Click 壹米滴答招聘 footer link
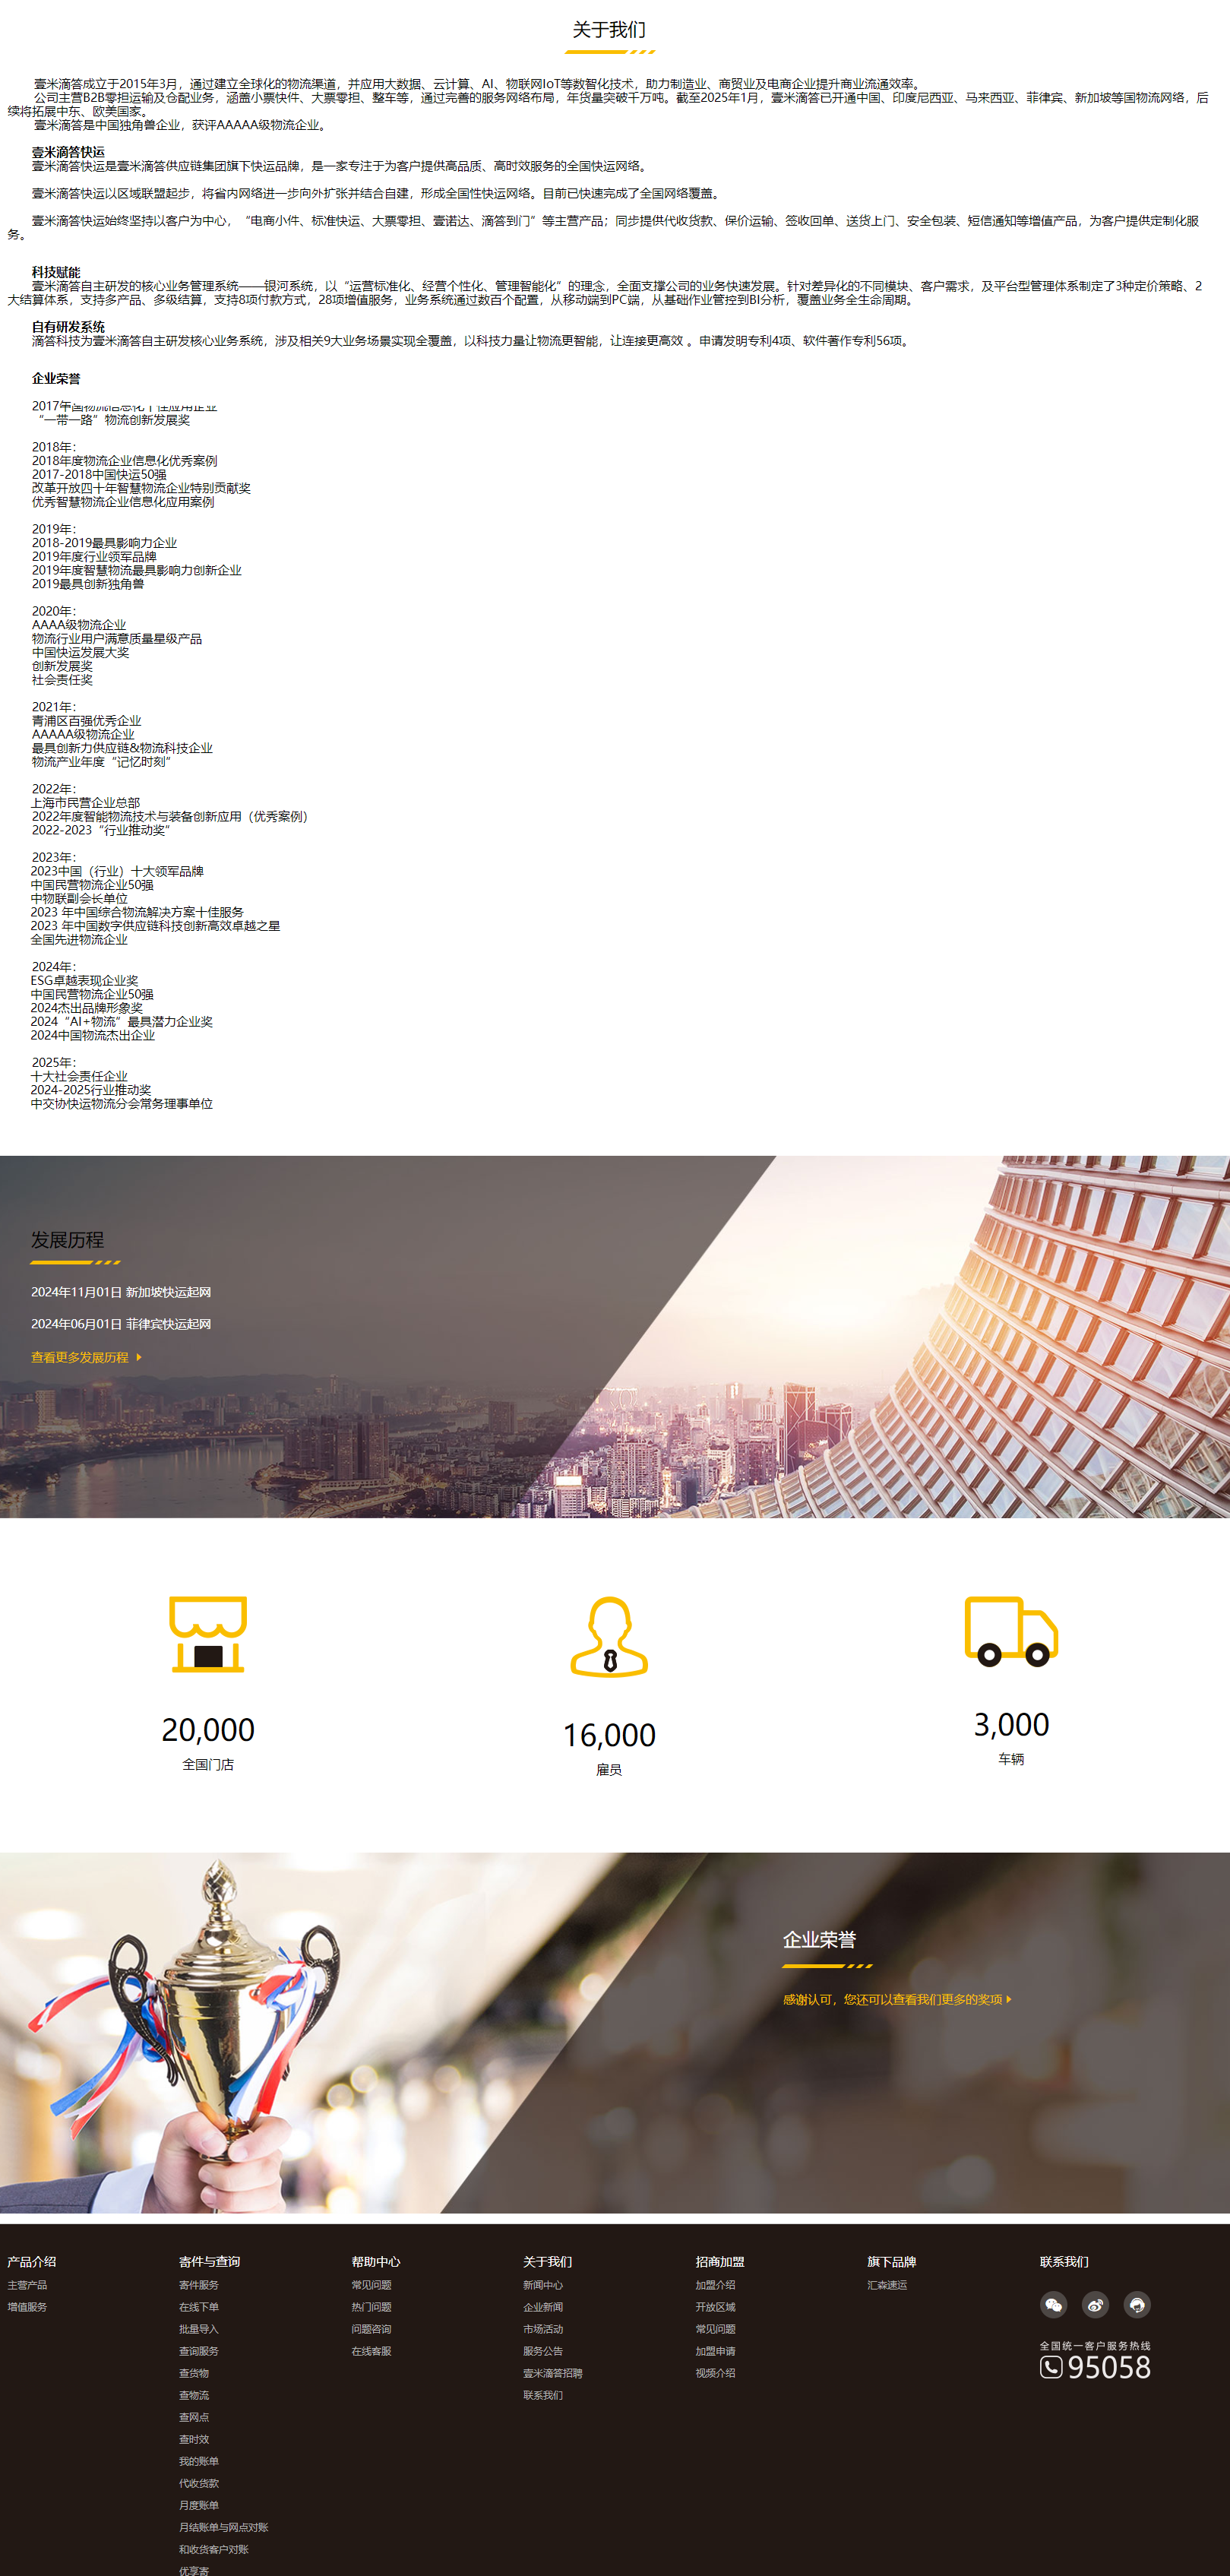This screenshot has width=1230, height=2576. tap(552, 2373)
